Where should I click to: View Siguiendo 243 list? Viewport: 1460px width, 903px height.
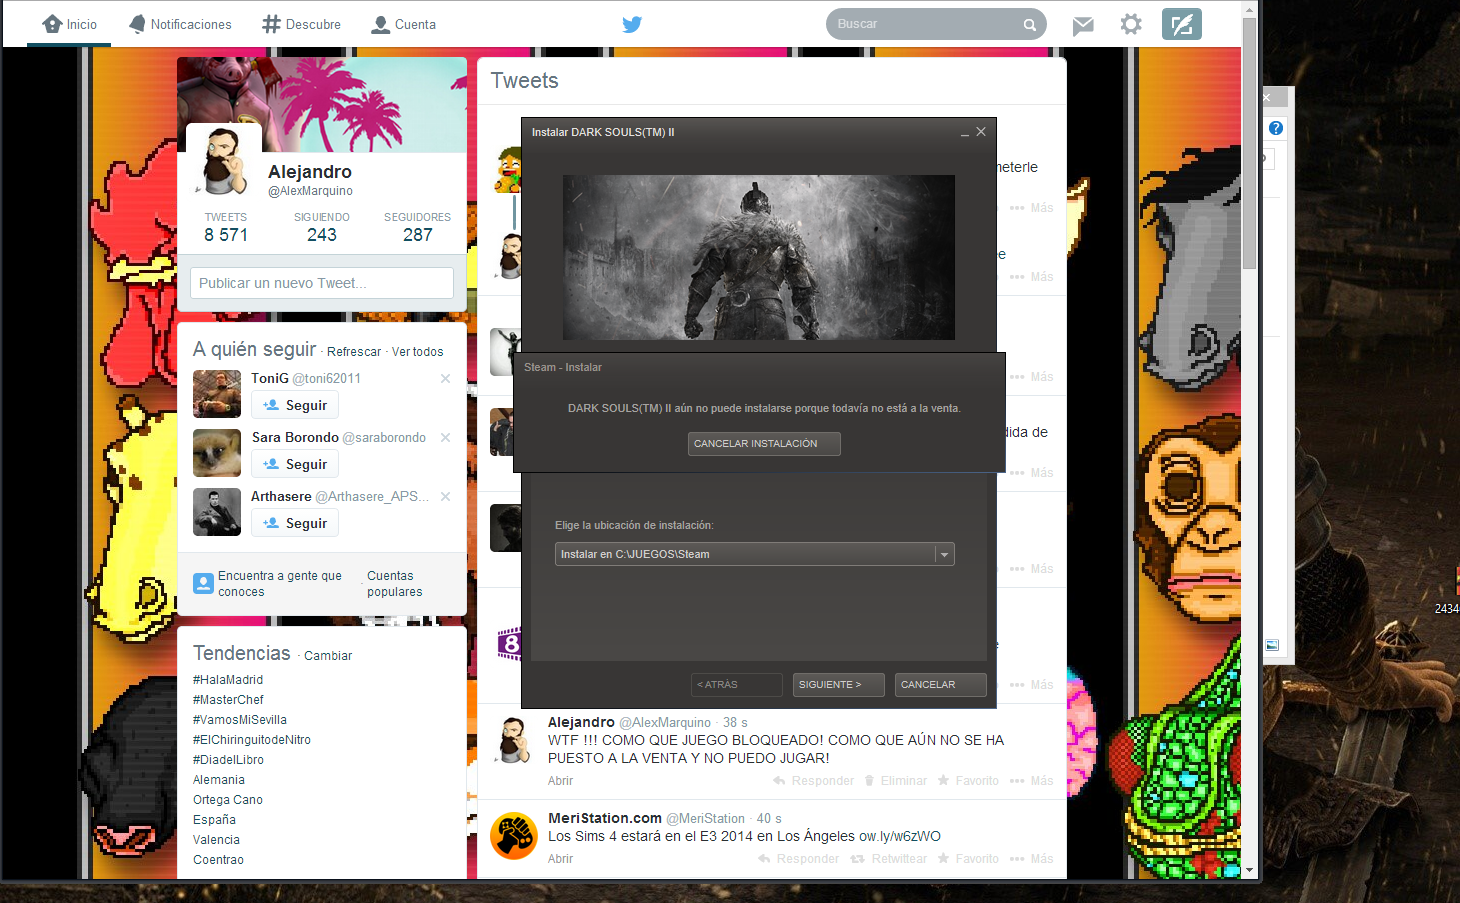[x=322, y=228]
